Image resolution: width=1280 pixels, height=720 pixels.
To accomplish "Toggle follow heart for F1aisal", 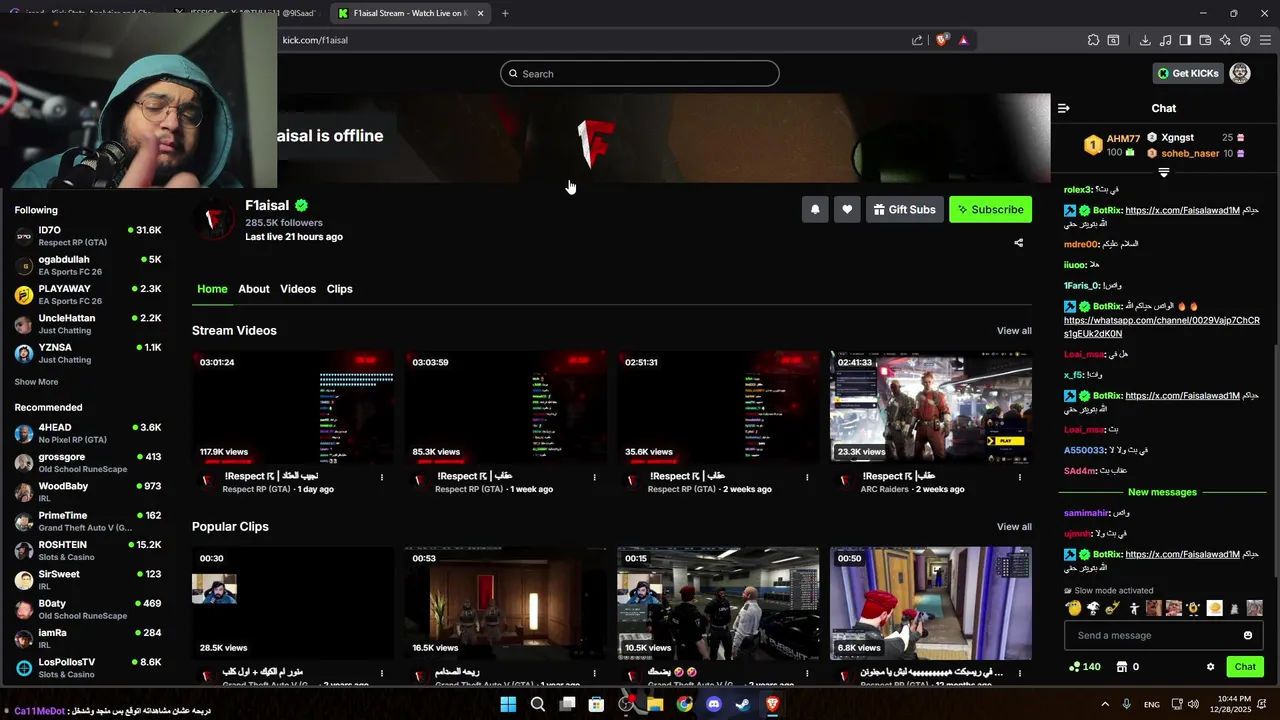I will [x=847, y=209].
